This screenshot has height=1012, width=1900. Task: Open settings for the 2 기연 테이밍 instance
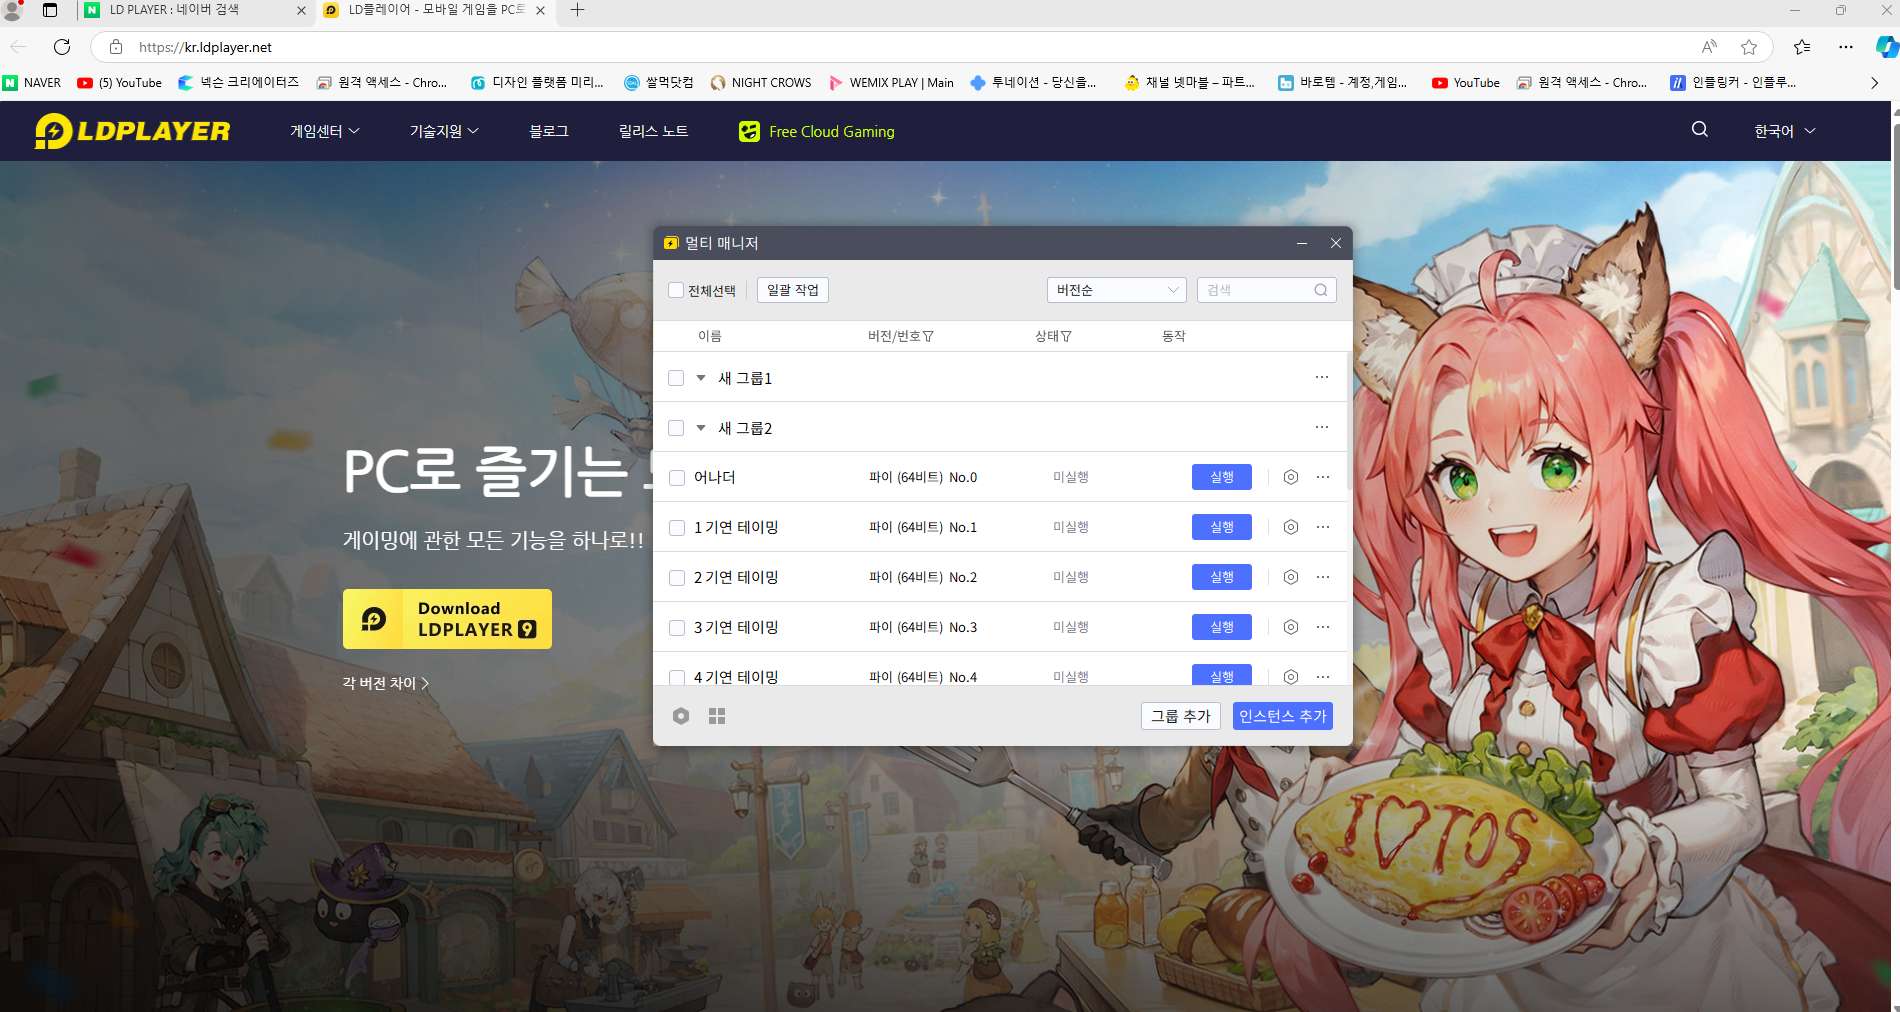coord(1291,577)
